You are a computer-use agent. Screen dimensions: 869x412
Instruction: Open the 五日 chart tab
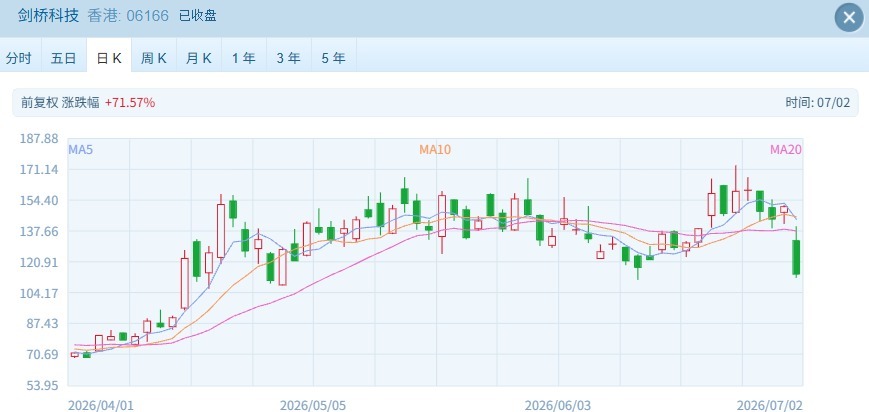tap(64, 58)
